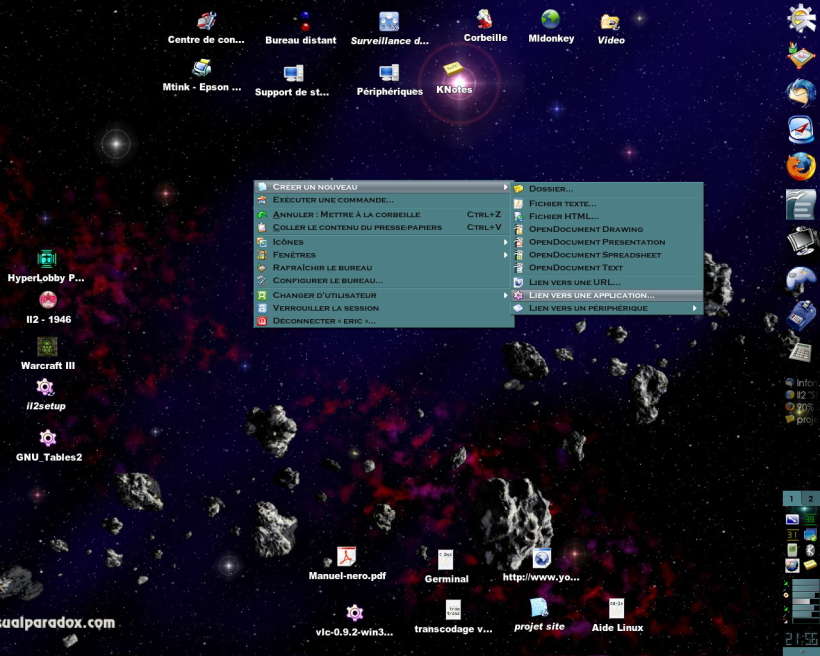Open the Germinal document icon
The height and width of the screenshot is (656, 820).
coord(446,560)
